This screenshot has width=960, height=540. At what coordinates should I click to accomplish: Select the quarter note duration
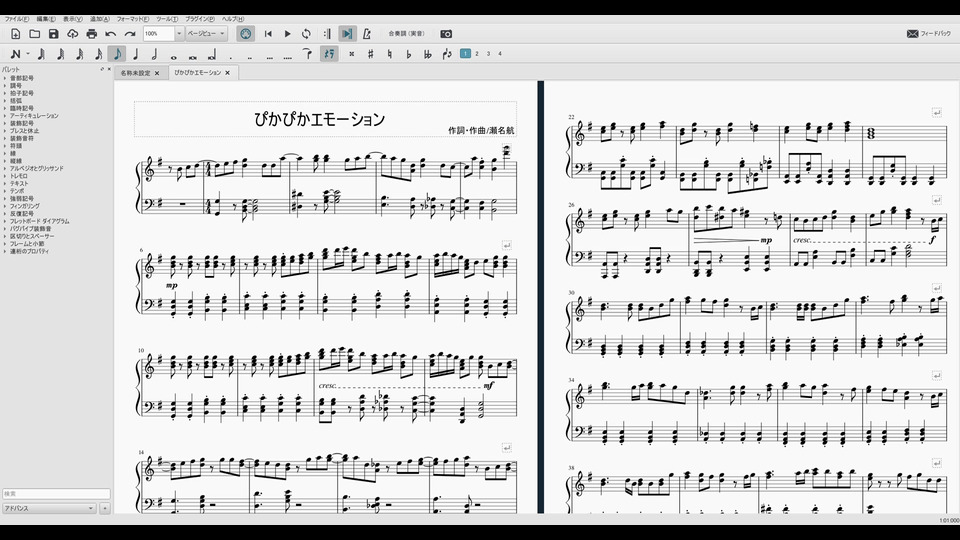tap(137, 54)
